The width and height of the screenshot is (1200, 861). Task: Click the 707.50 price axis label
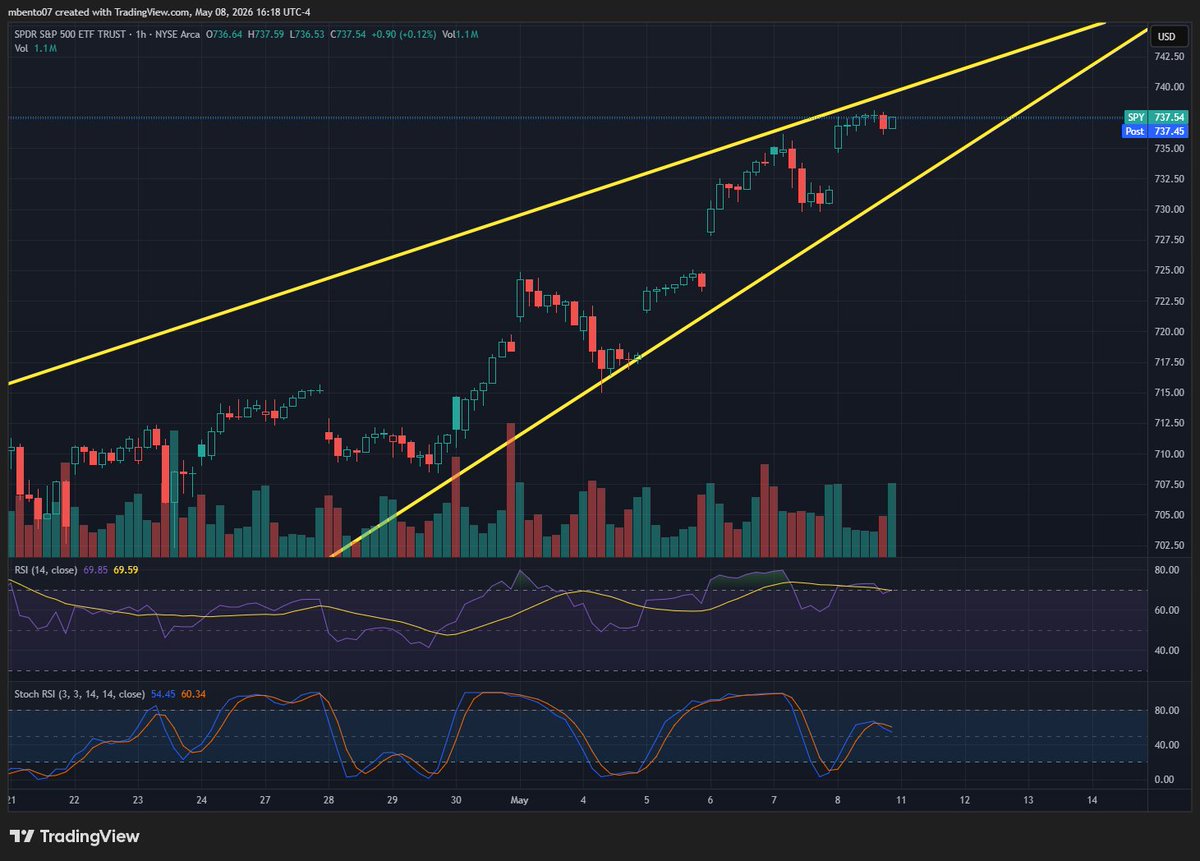click(1169, 484)
